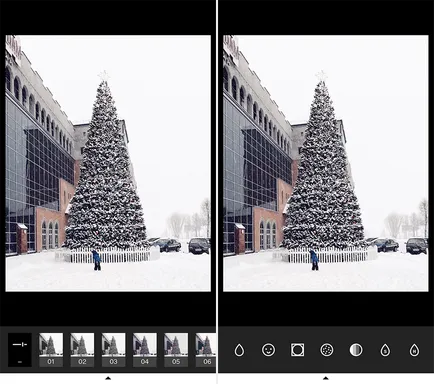Open the Shadows Tint drop labeled S
Image resolution: width=434 pixels, height=384 pixels.
click(385, 350)
